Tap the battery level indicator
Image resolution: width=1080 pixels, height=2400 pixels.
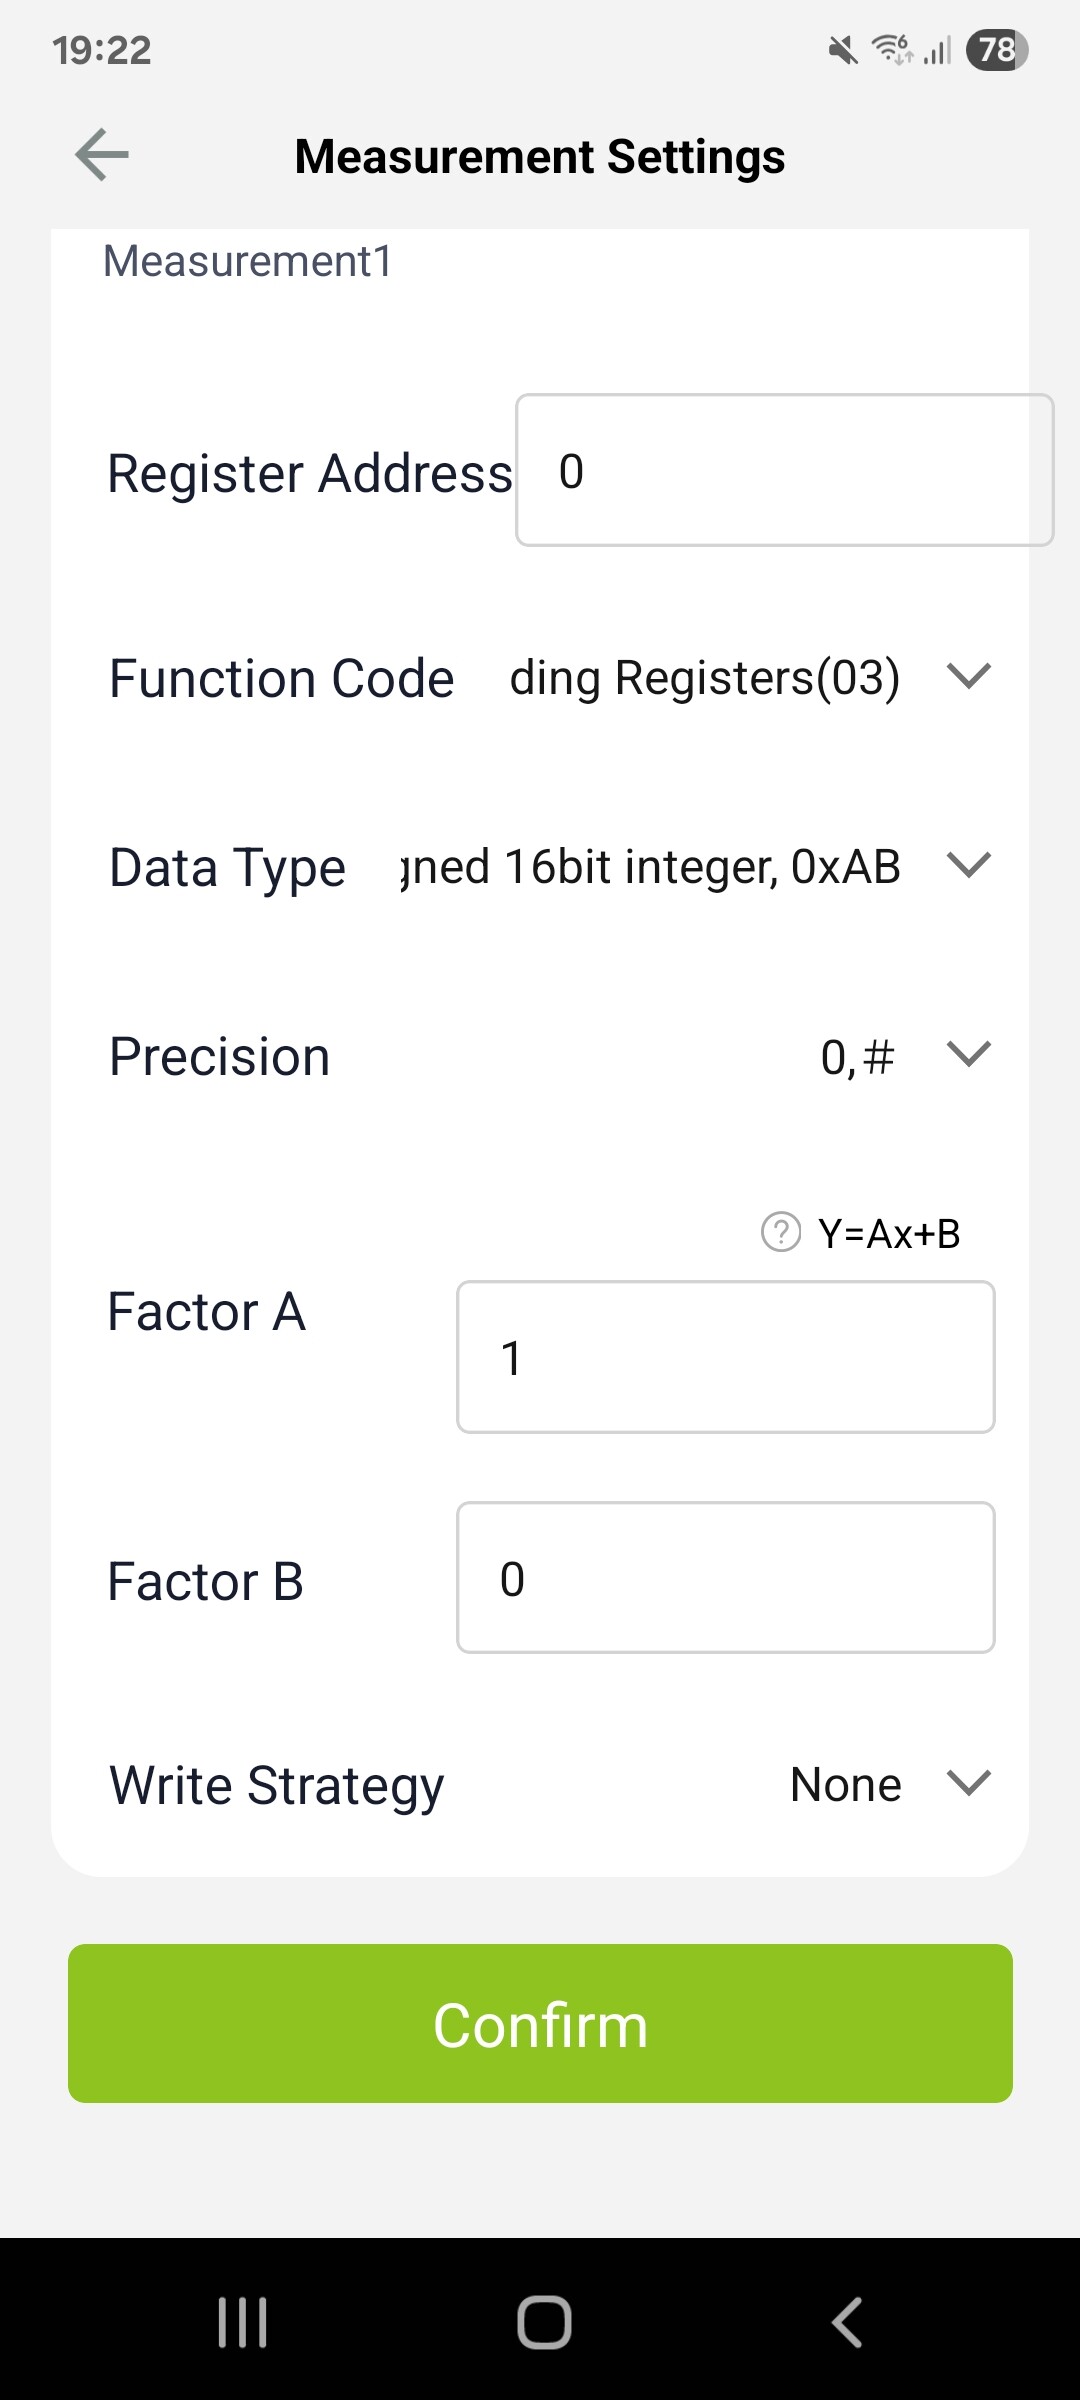pyautogui.click(x=996, y=50)
